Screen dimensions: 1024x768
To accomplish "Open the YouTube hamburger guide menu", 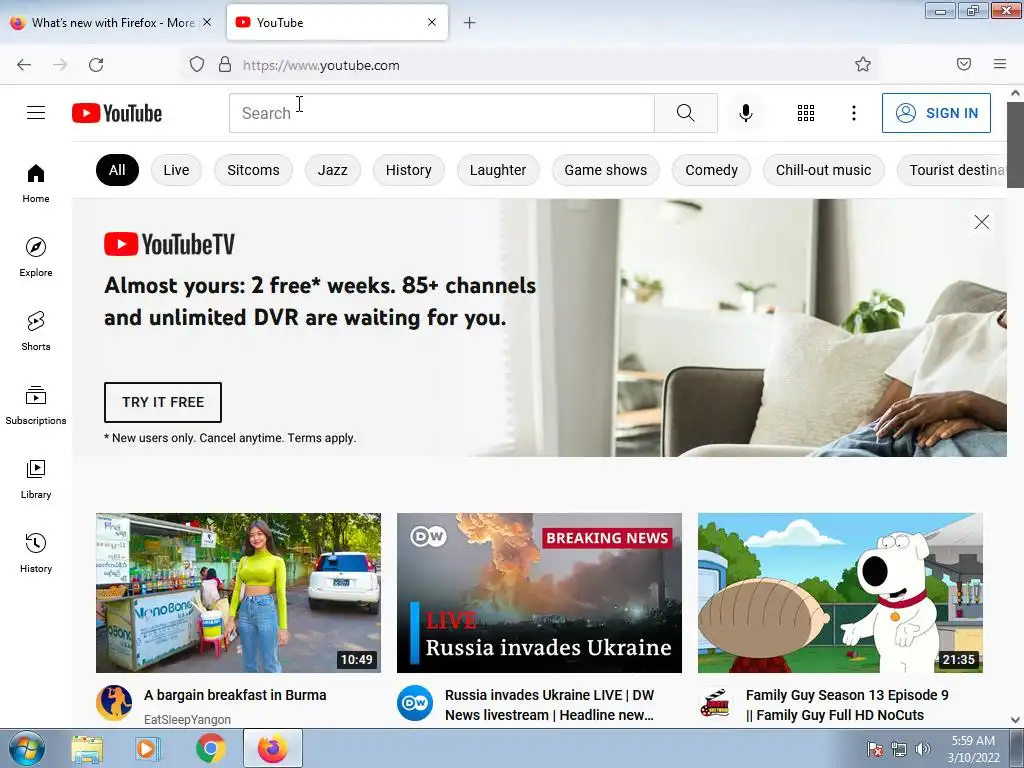I will pos(36,113).
